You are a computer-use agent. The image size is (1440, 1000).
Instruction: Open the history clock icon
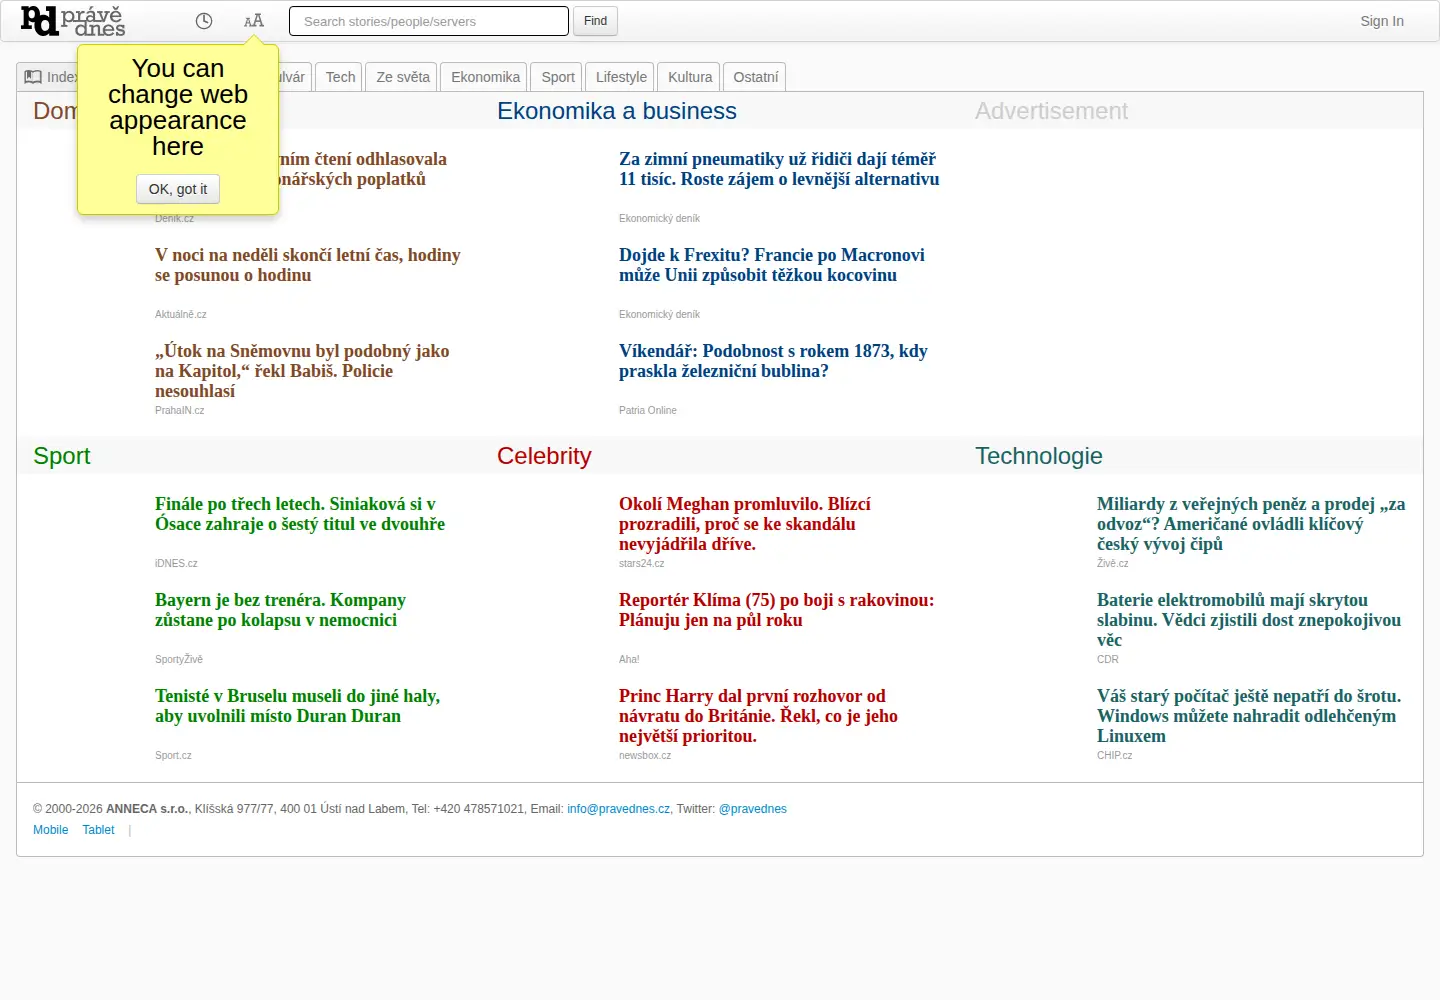click(204, 21)
